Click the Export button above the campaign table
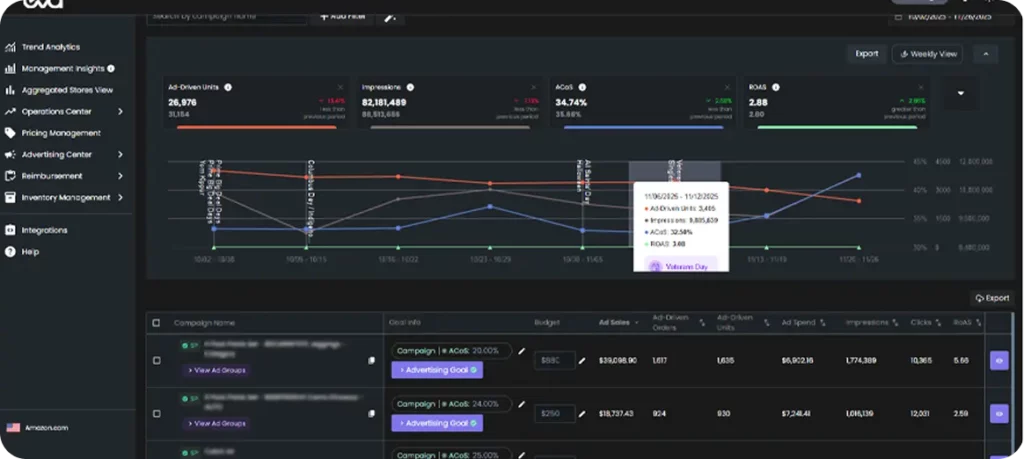 [x=992, y=298]
